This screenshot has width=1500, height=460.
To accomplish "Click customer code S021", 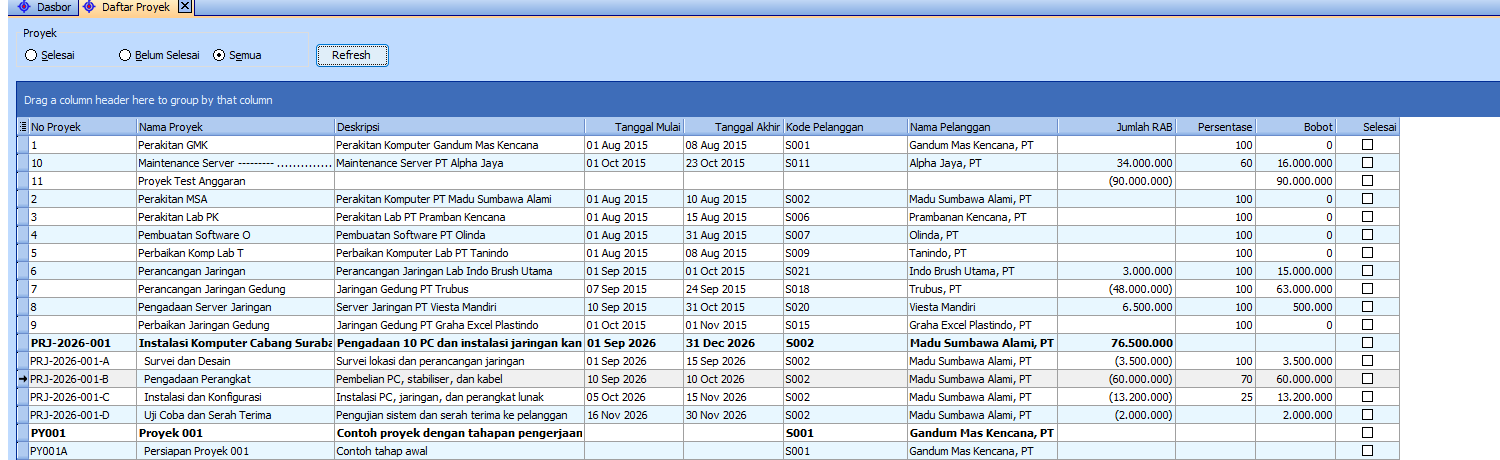I will click(x=845, y=271).
